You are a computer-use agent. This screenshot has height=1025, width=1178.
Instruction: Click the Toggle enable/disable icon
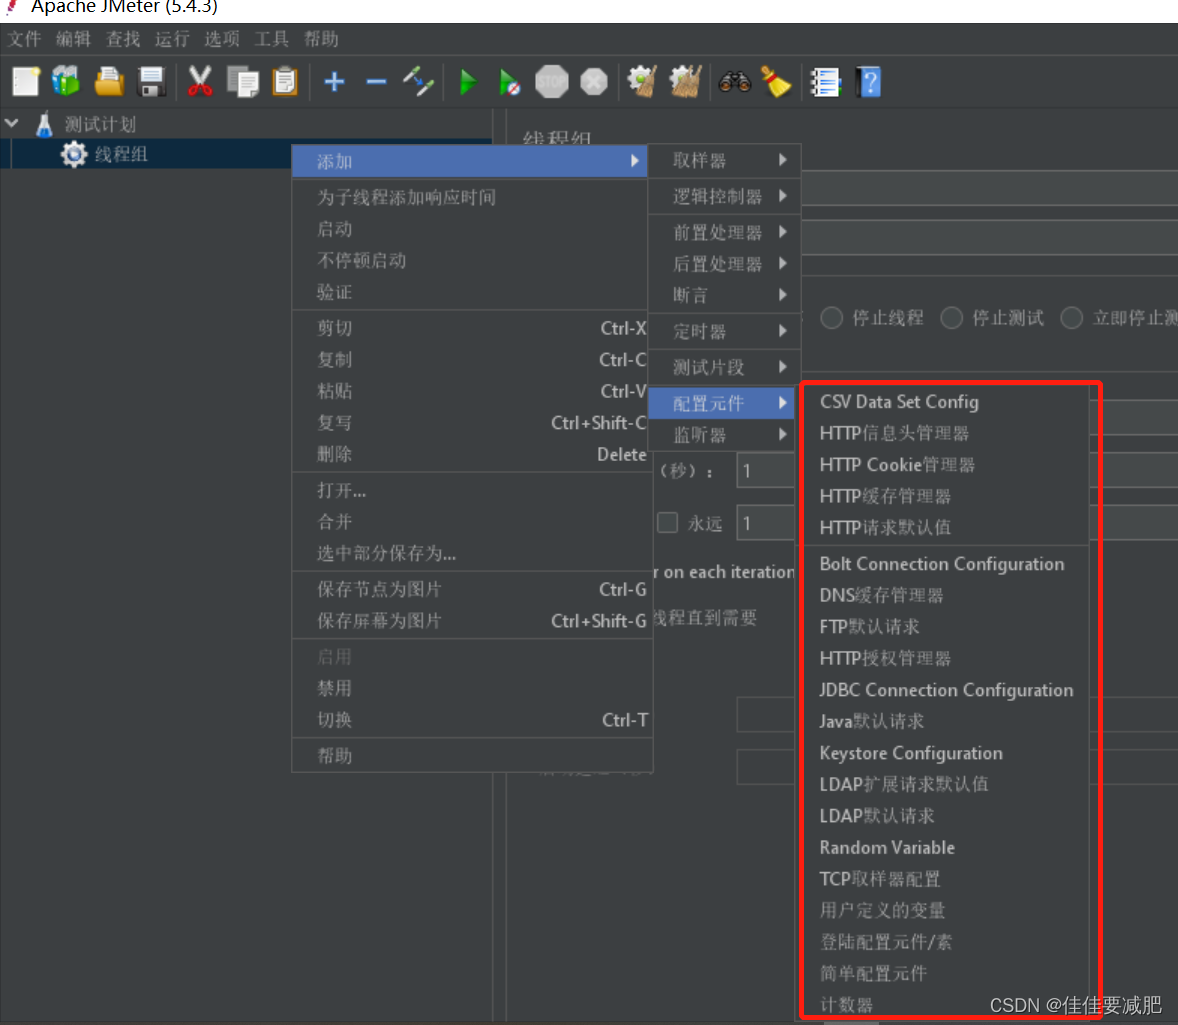(x=418, y=82)
